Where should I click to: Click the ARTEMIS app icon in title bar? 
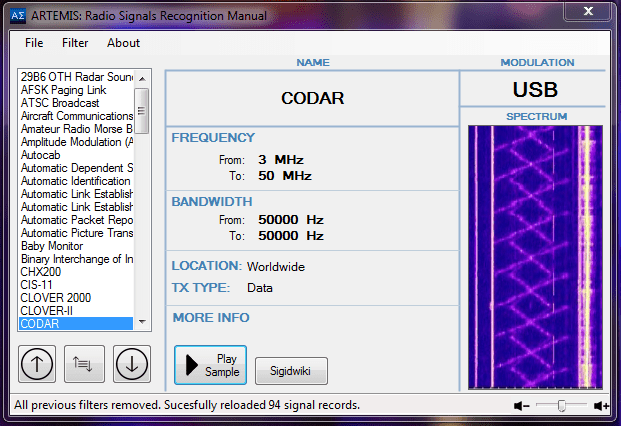click(x=18, y=16)
